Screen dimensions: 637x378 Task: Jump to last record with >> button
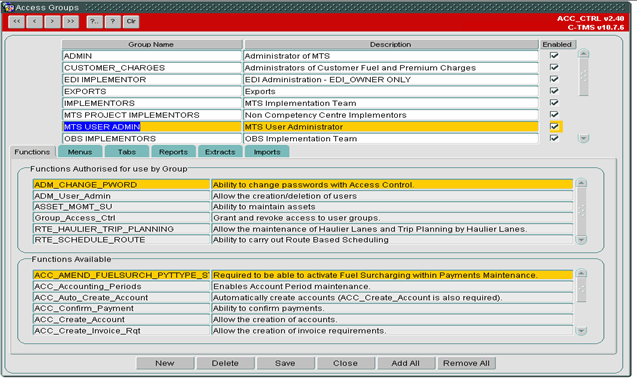(70, 22)
